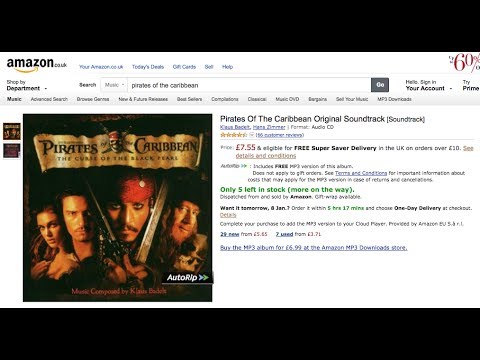Select the second thumbnail image
Viewport: 480px width, 360px height.
[12, 151]
